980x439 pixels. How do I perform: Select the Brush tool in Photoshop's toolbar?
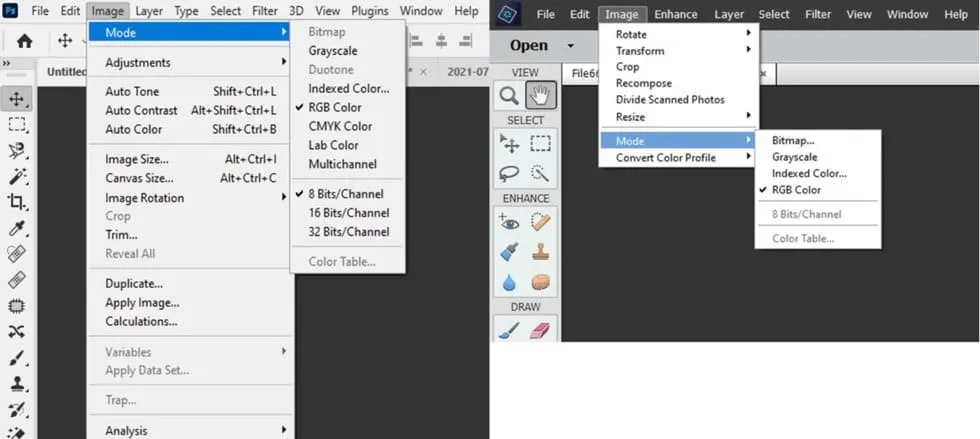click(x=17, y=357)
